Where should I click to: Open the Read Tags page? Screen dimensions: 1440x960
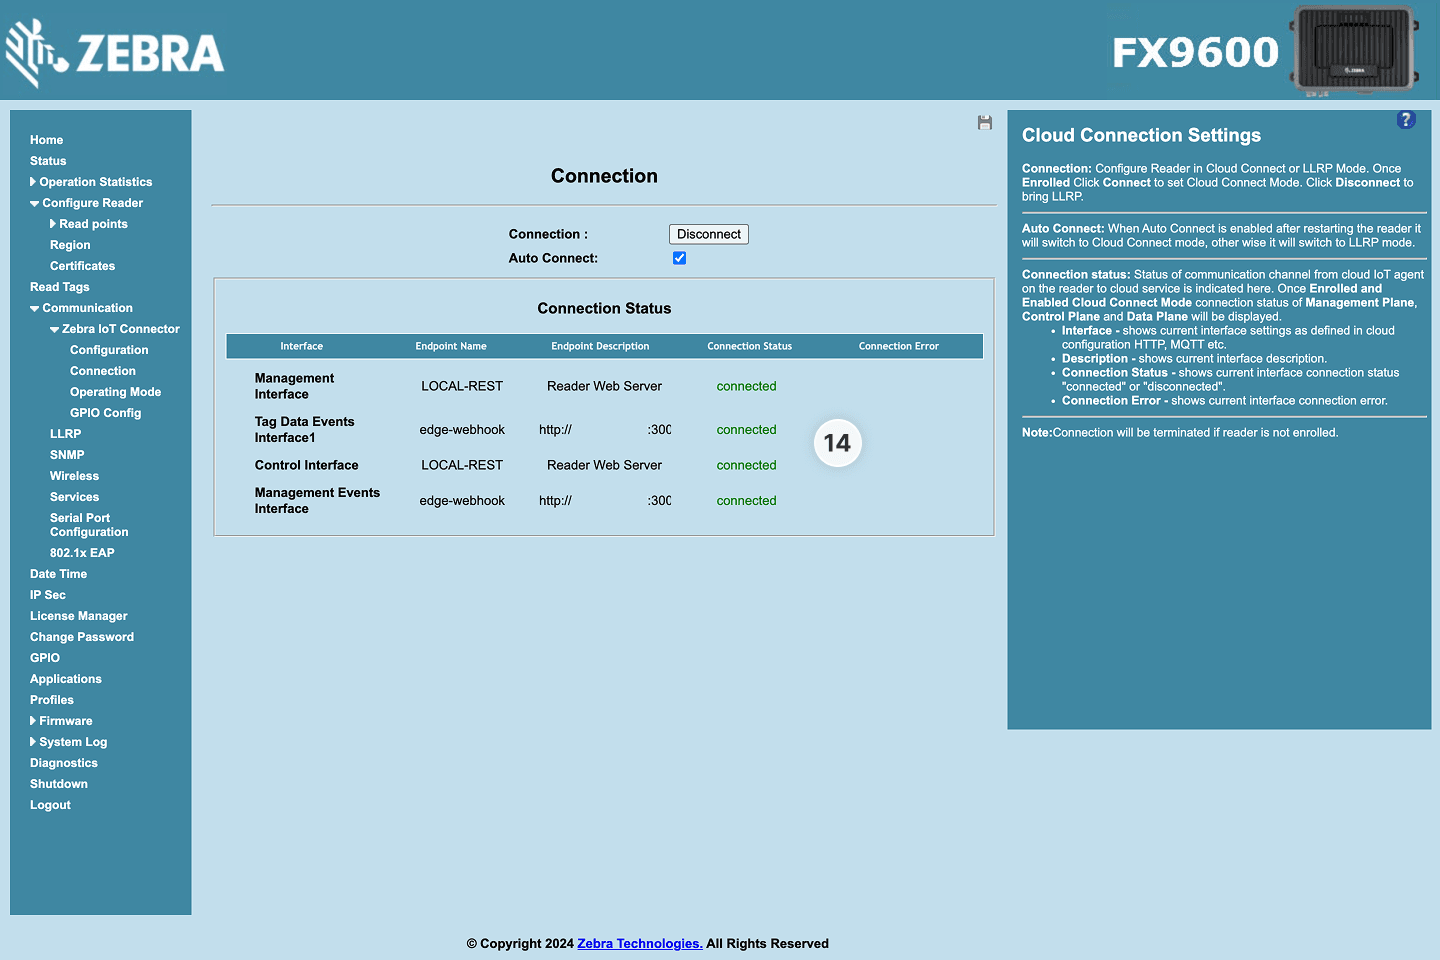tap(60, 287)
